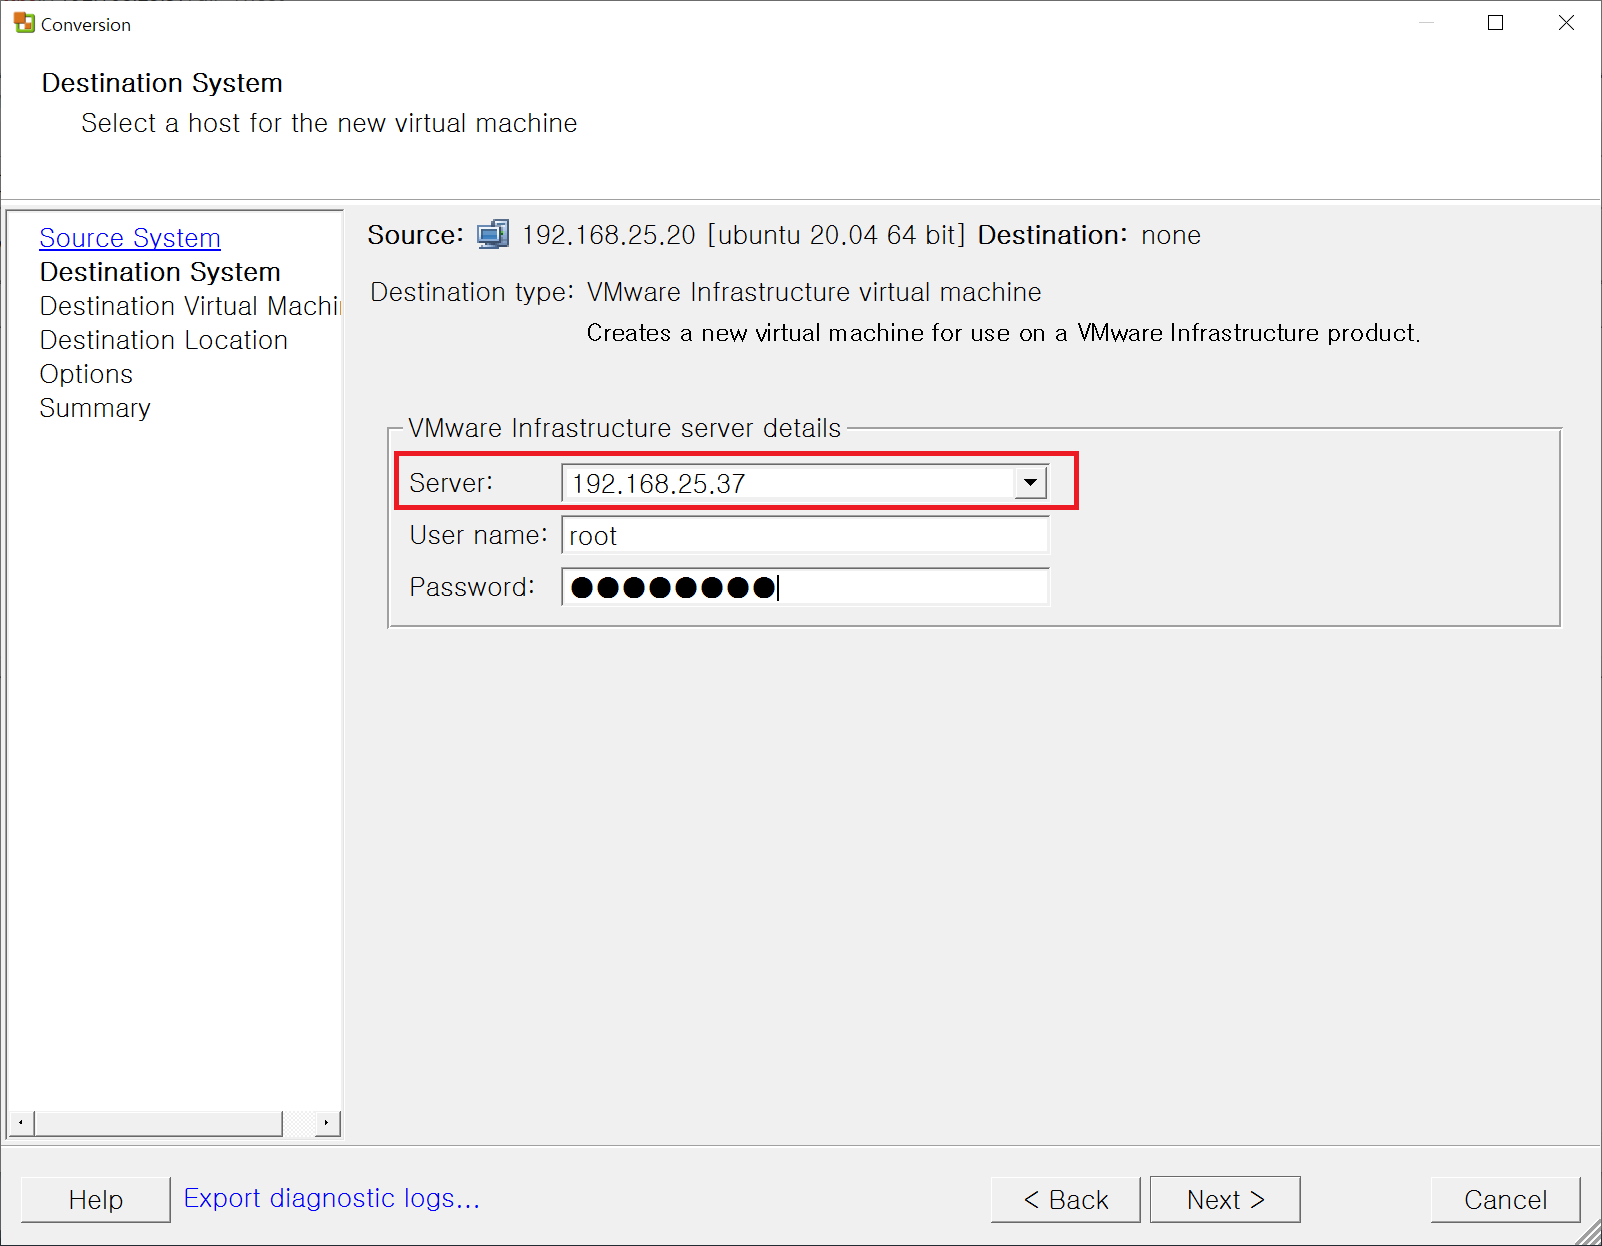The image size is (1602, 1246).
Task: Click the User name field containing root
Action: click(x=805, y=535)
